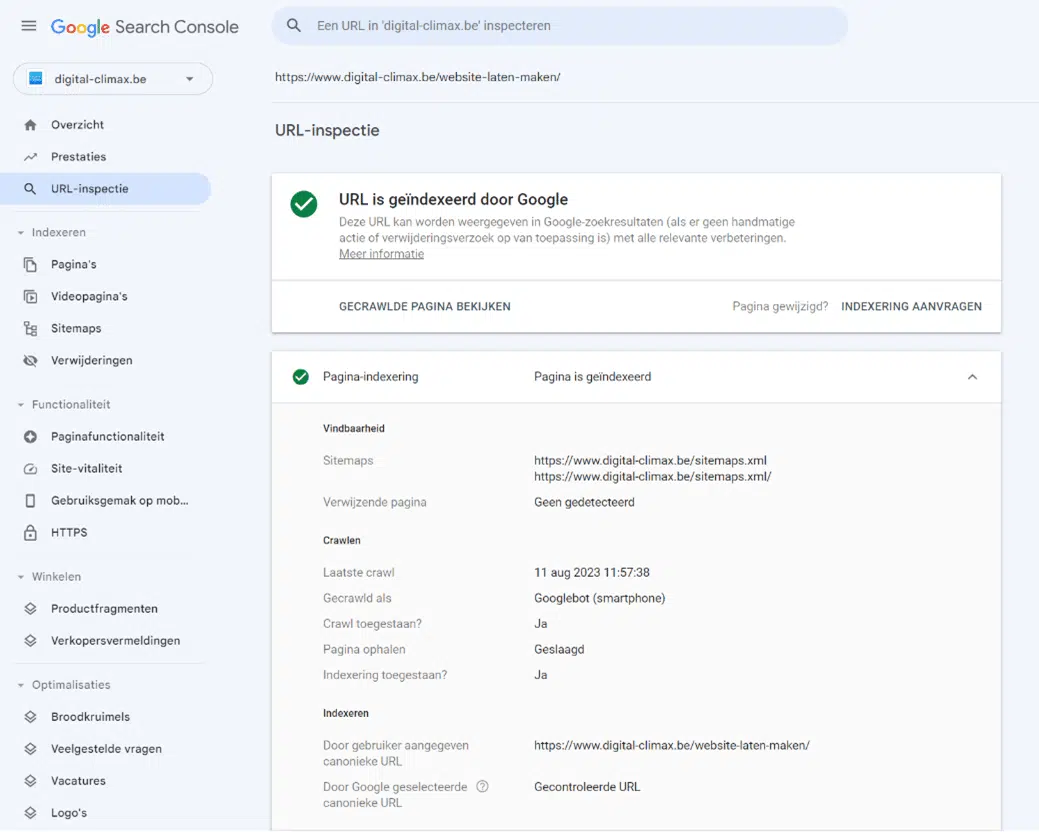Click the 'Pagina is geïndexeerd' status text
1039x832 pixels.
pos(592,377)
